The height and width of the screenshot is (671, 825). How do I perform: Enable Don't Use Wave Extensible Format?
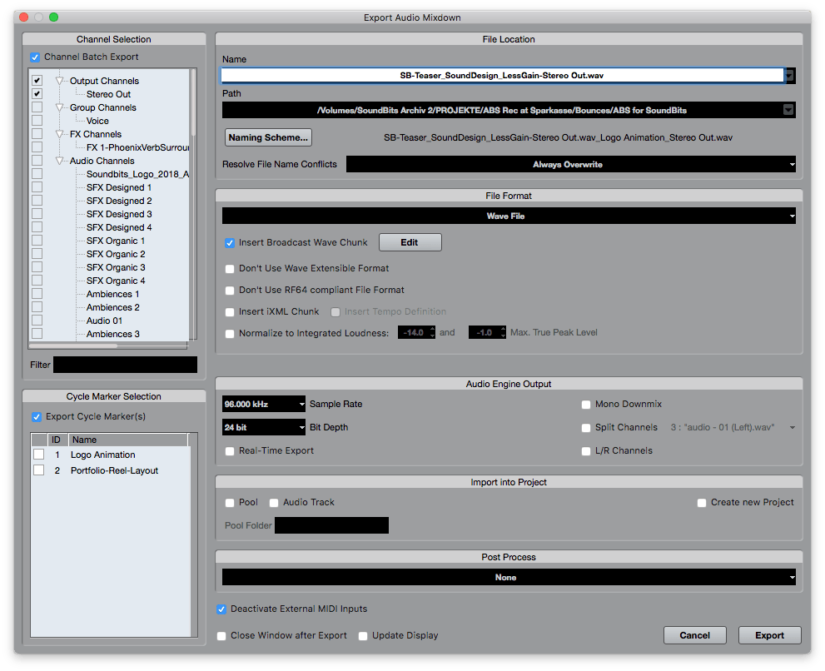[x=230, y=268]
